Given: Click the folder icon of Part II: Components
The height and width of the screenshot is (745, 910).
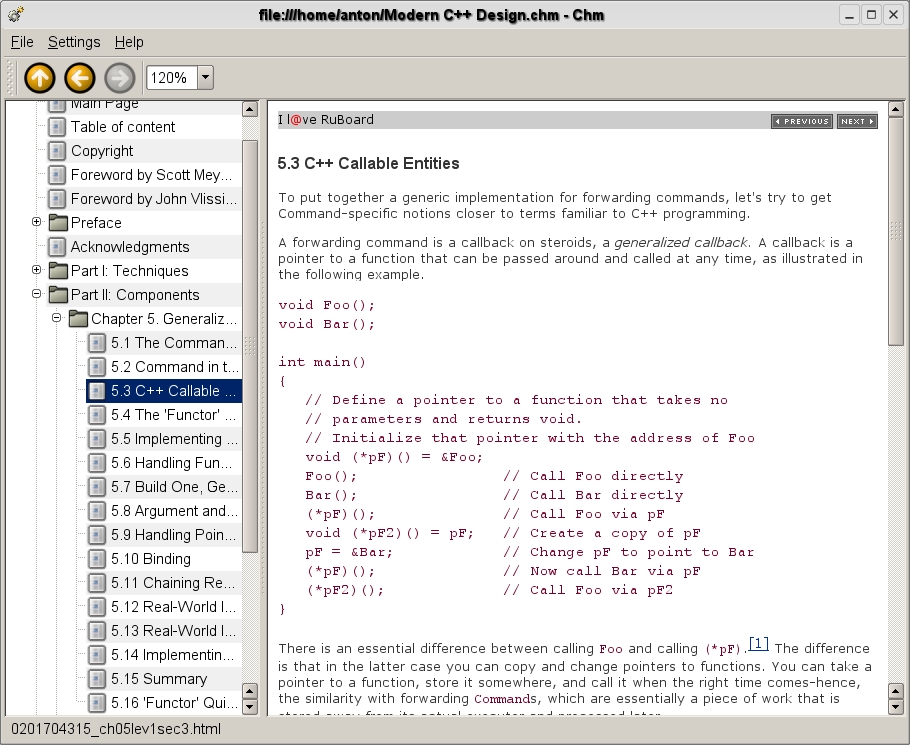Looking at the screenshot, I should click(x=58, y=295).
